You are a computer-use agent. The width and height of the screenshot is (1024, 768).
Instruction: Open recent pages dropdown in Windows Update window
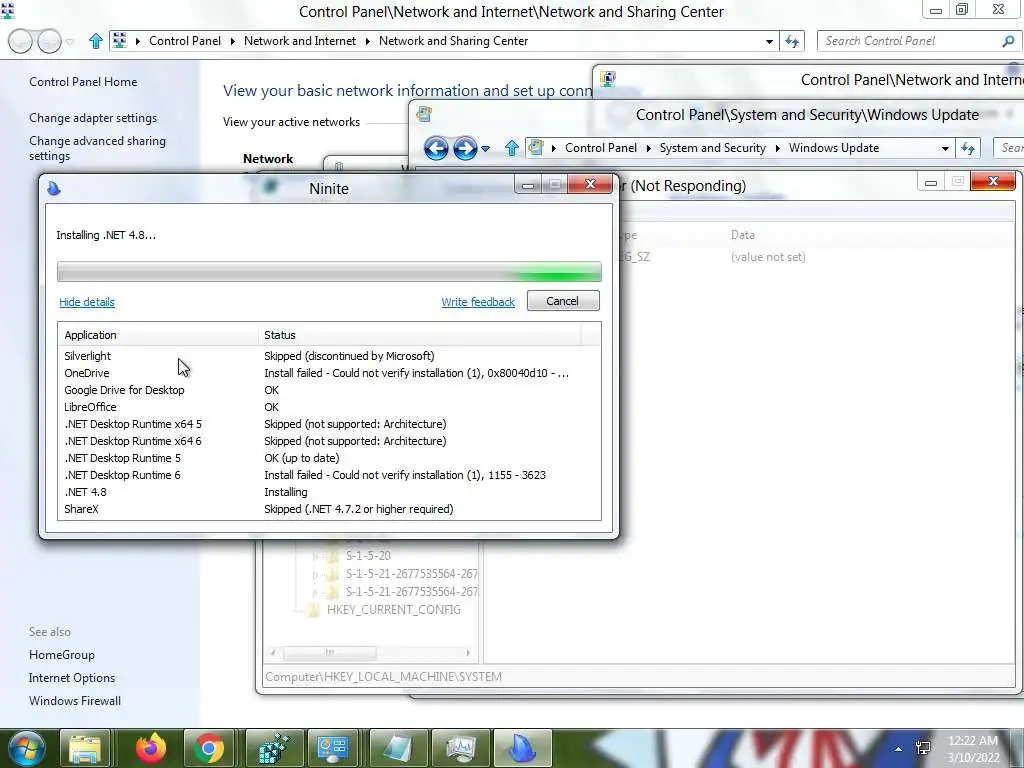(x=485, y=149)
